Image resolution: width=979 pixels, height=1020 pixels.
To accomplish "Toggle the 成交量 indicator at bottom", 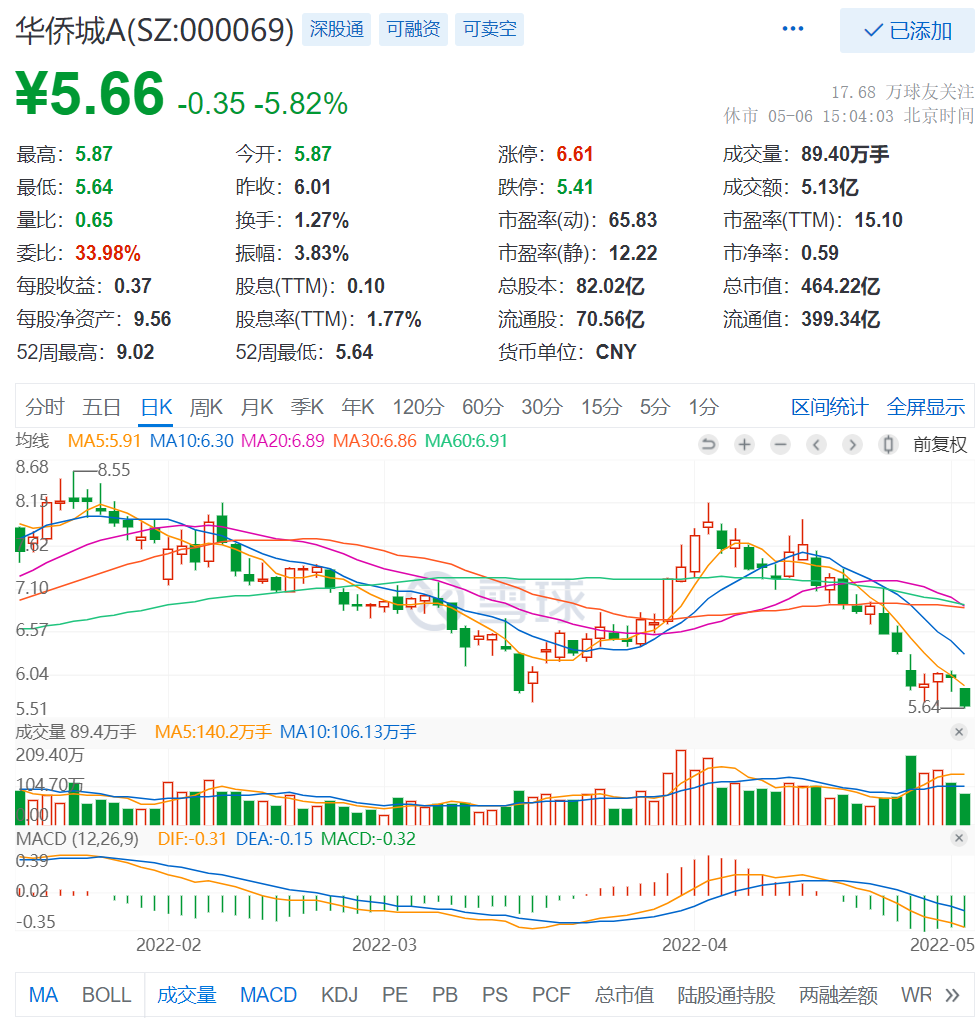I will [x=186, y=995].
